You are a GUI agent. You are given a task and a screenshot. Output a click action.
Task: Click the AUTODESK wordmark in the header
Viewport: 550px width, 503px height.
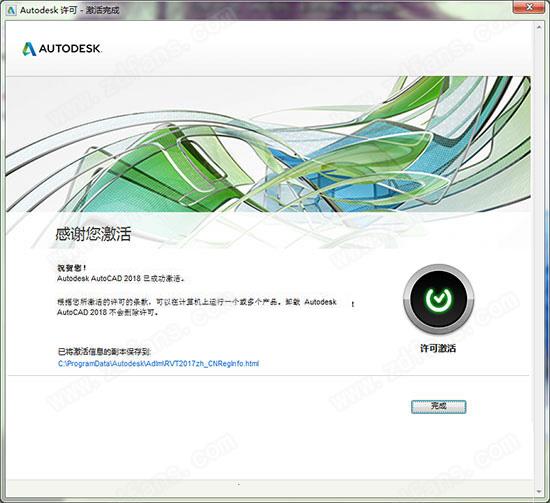[x=70, y=48]
